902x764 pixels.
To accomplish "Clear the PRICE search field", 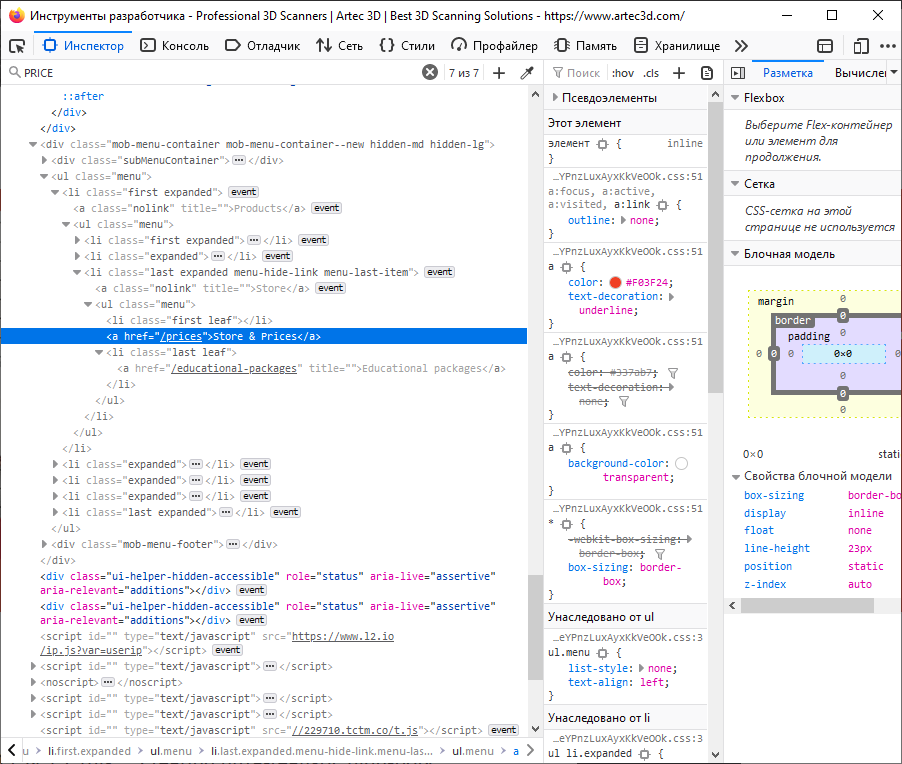I will click(x=430, y=73).
